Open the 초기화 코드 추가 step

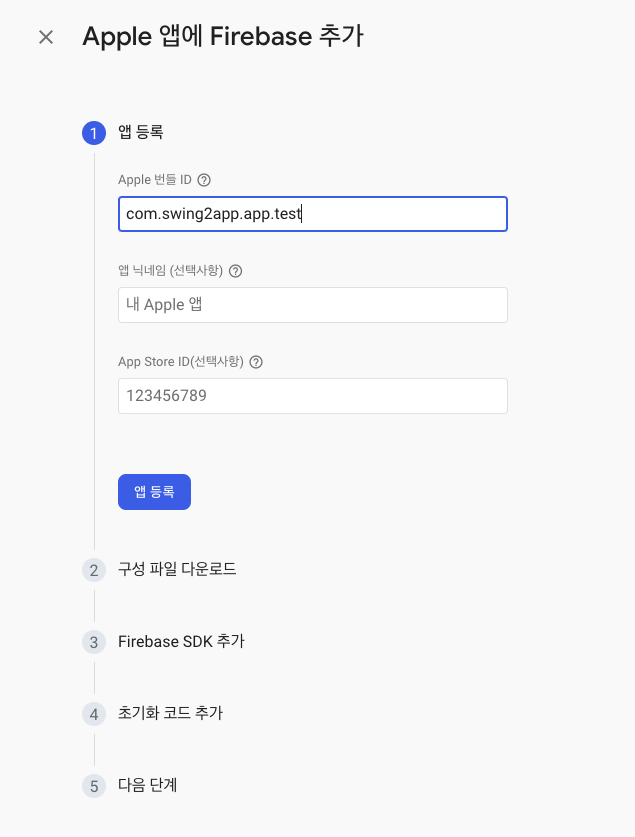170,713
